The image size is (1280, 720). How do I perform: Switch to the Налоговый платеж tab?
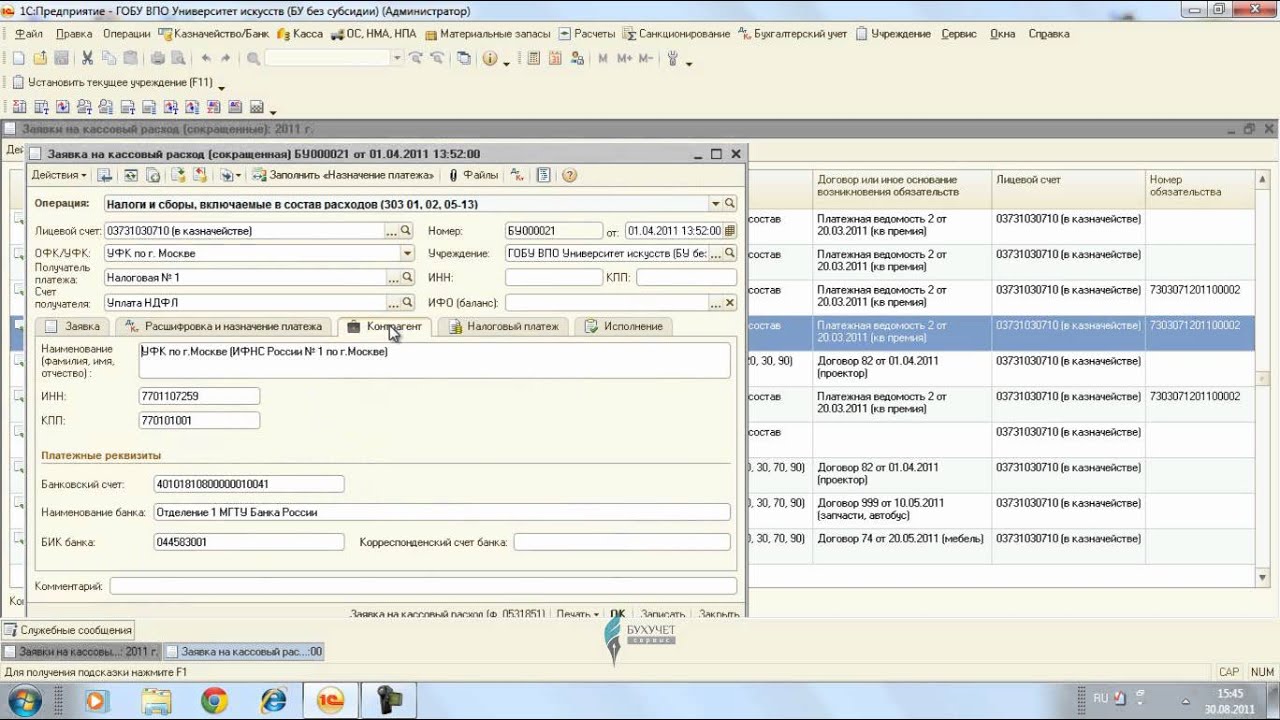[504, 326]
